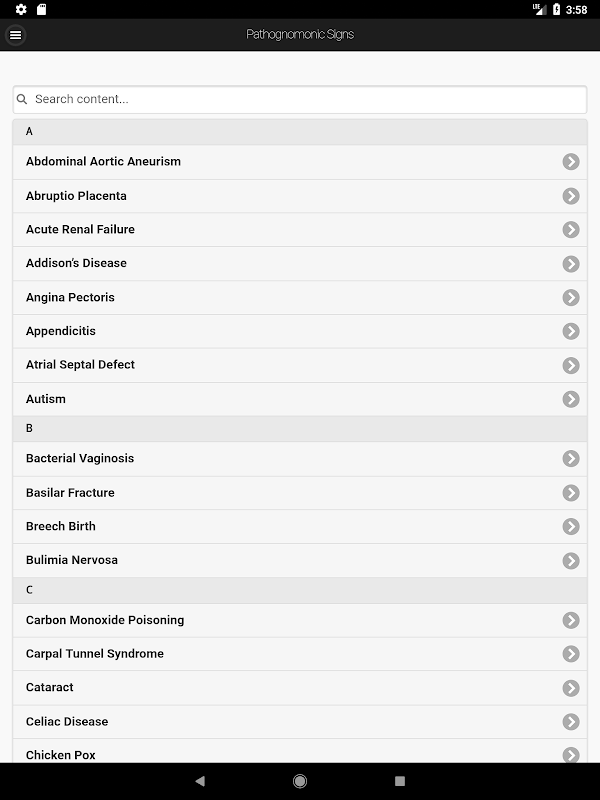Open the Addison's Disease entry
This screenshot has height=800, width=600.
77,263
